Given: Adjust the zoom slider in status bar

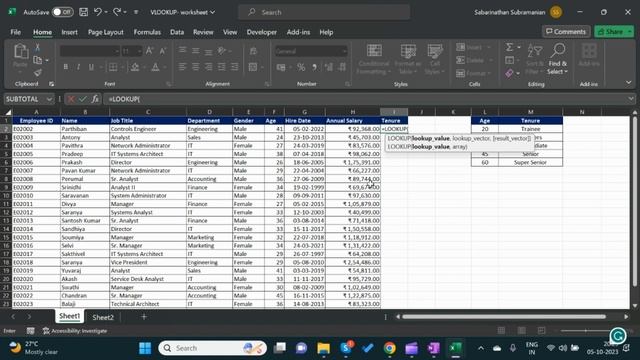Looking at the screenshot, I should tap(586, 331).
